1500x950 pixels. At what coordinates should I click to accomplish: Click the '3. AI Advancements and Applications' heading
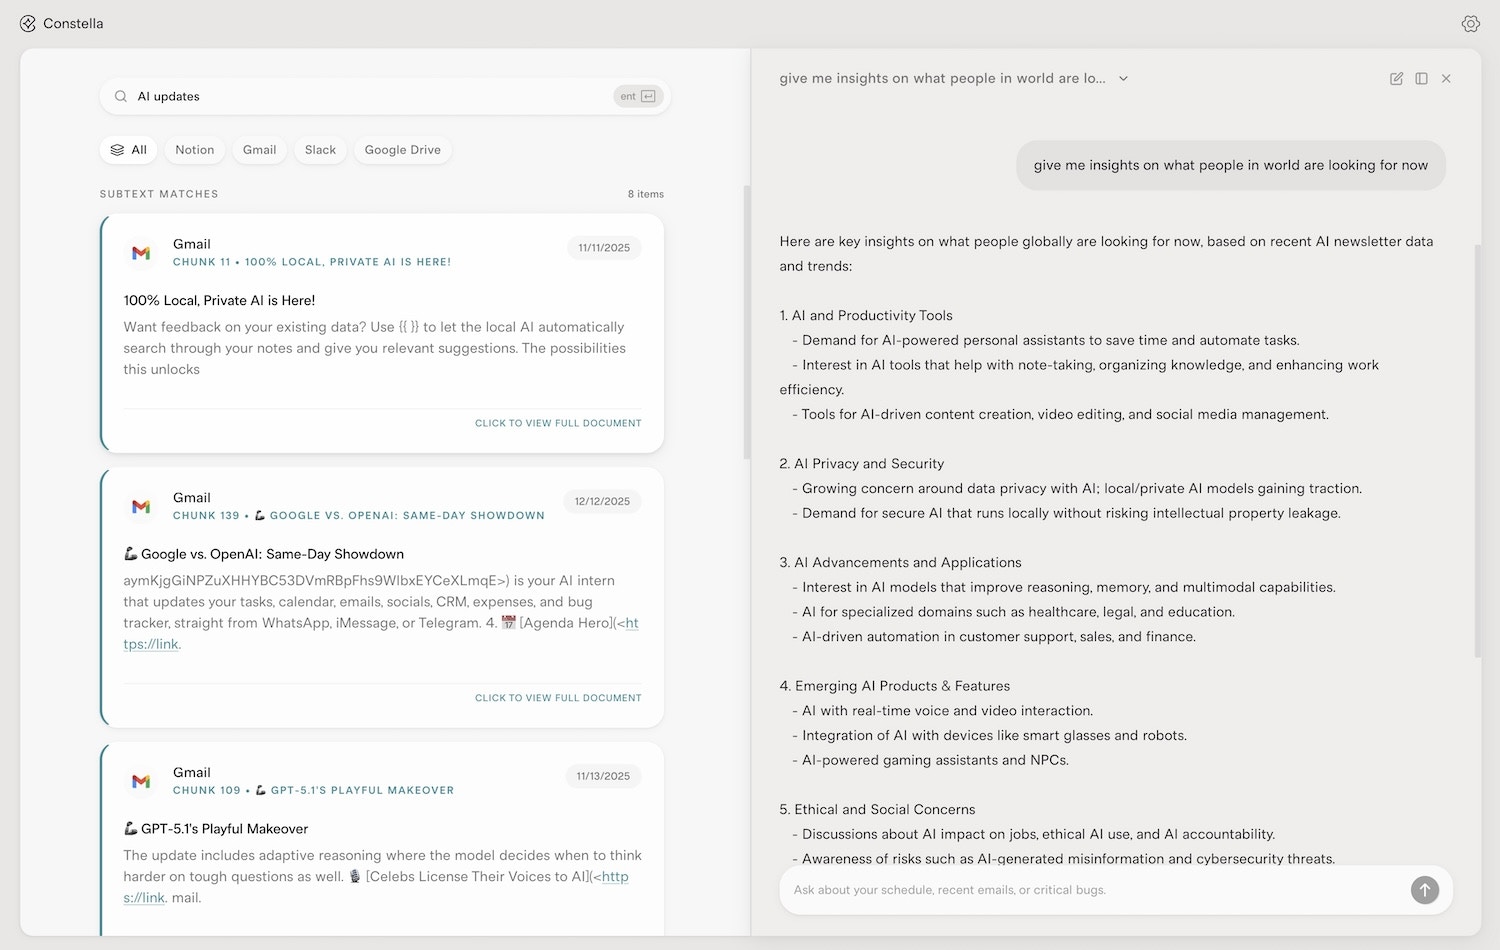pos(900,562)
